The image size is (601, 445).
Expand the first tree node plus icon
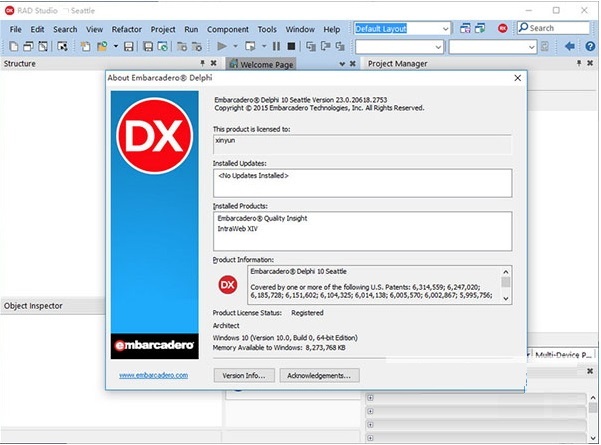tap(370, 398)
